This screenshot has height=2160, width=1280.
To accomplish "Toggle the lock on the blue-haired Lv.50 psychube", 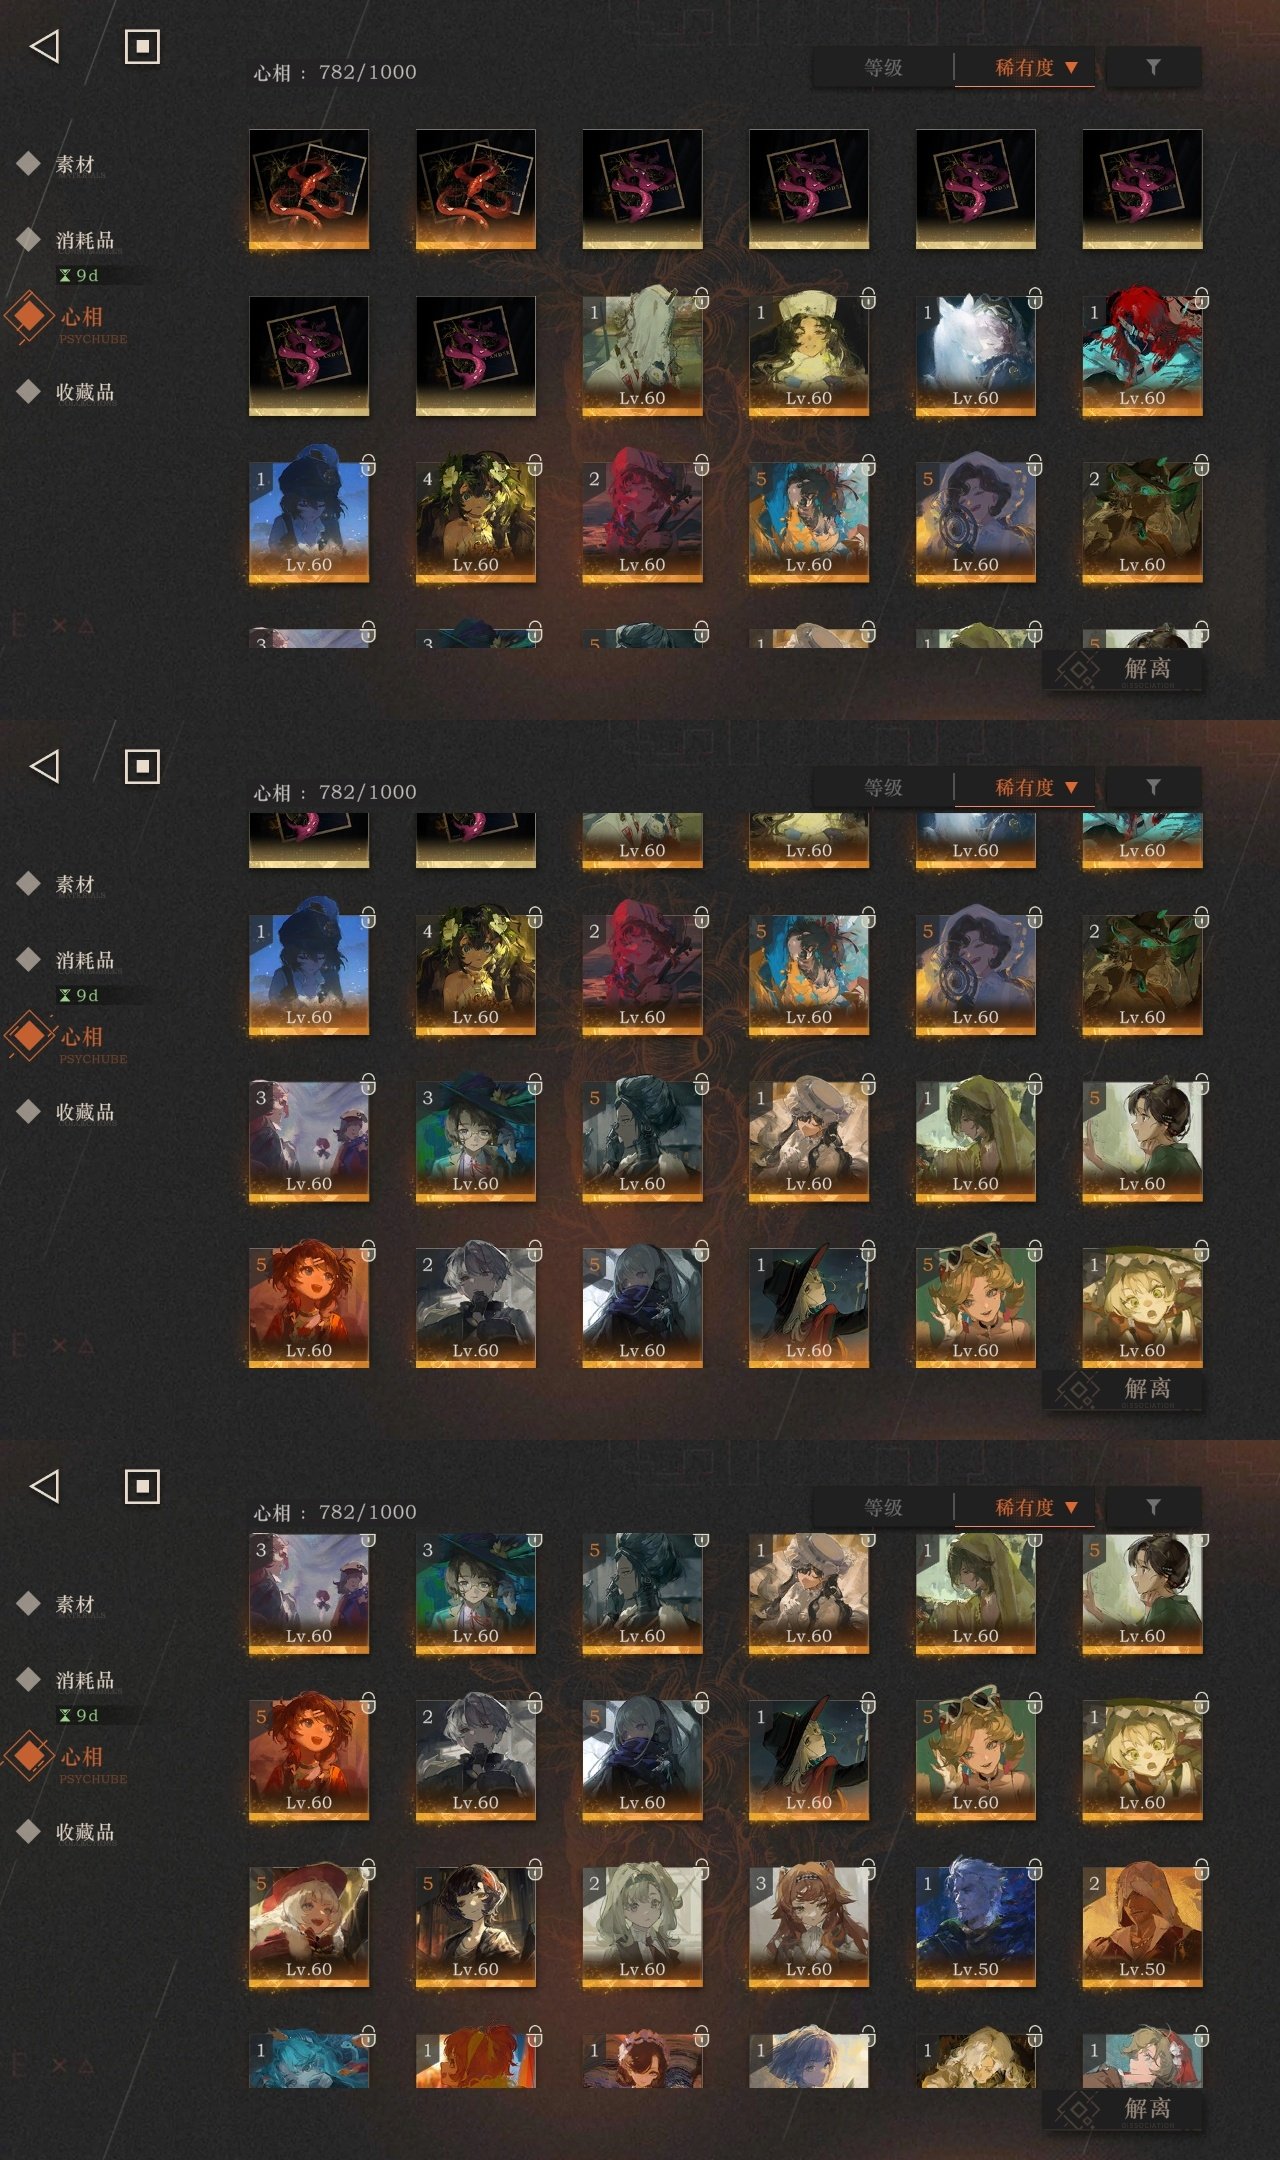I will pos(1035,1869).
